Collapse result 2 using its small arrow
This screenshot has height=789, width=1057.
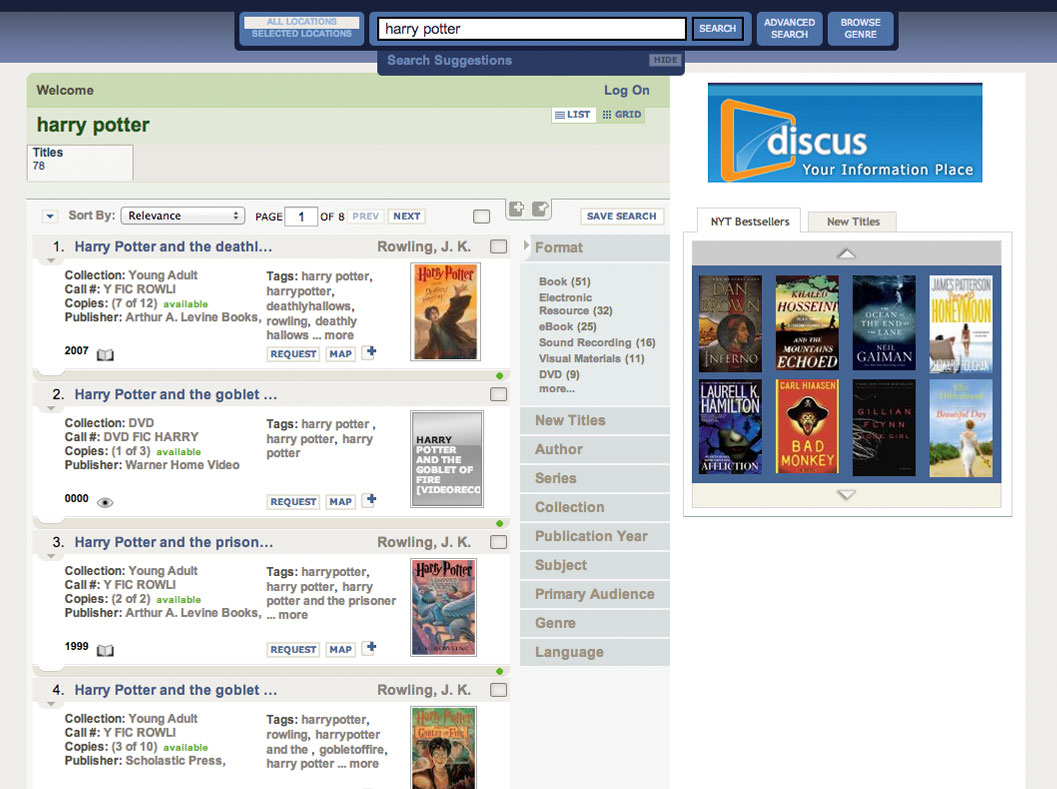(x=51, y=409)
